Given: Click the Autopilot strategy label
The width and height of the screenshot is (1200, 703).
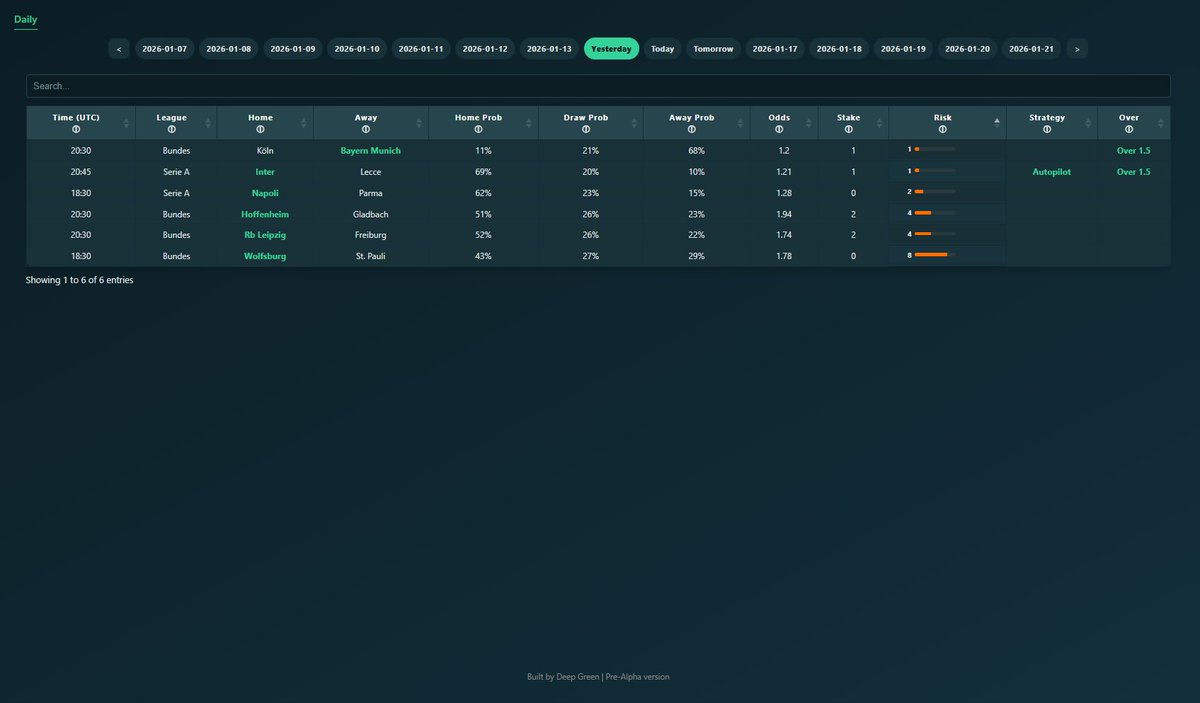Looking at the screenshot, I should (x=1052, y=172).
